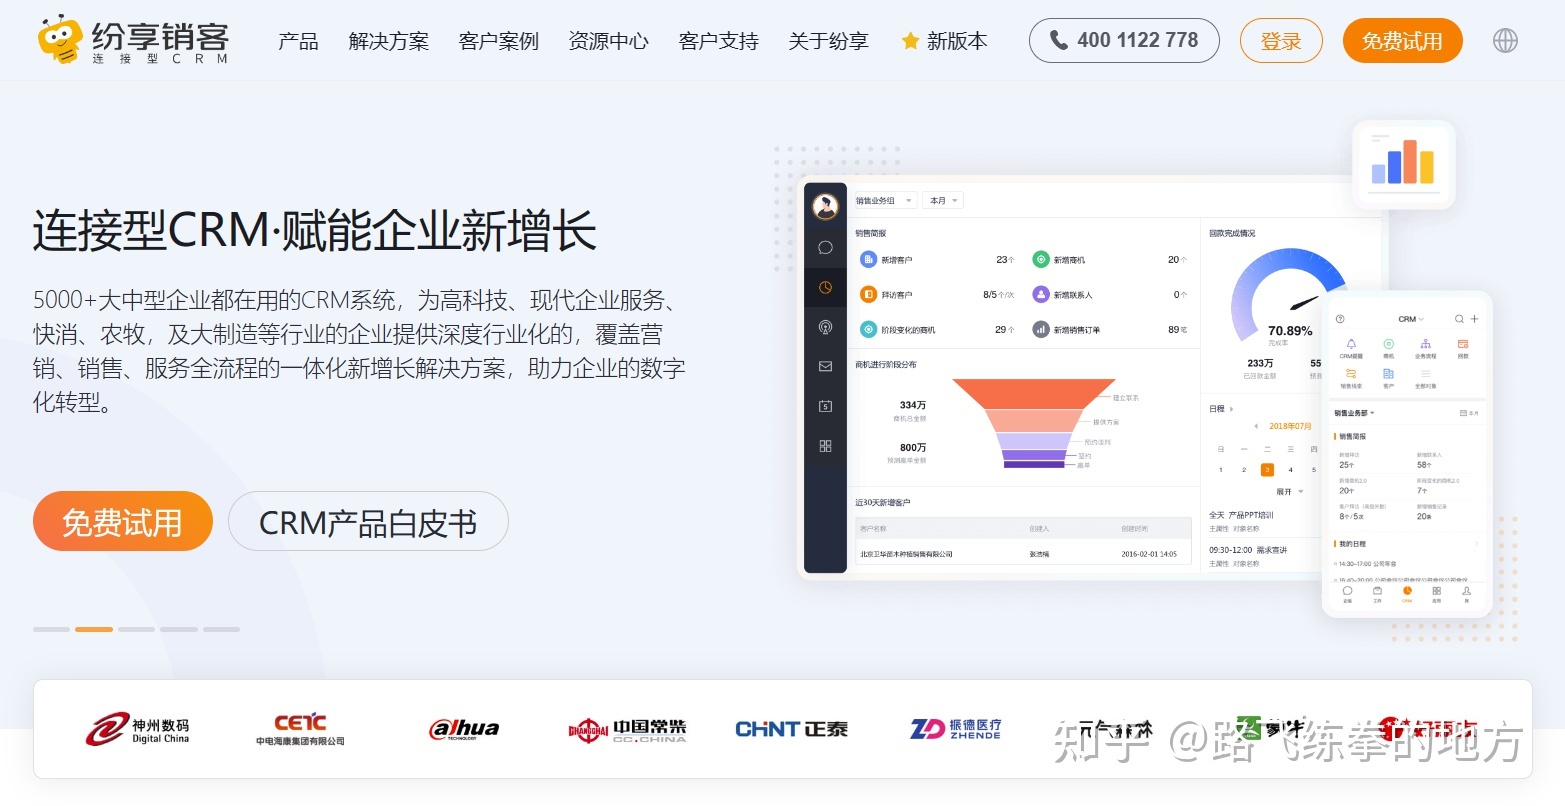Open the 客户 building icon on the mobile screen
Screen dimensions: 1565x806
point(1388,374)
